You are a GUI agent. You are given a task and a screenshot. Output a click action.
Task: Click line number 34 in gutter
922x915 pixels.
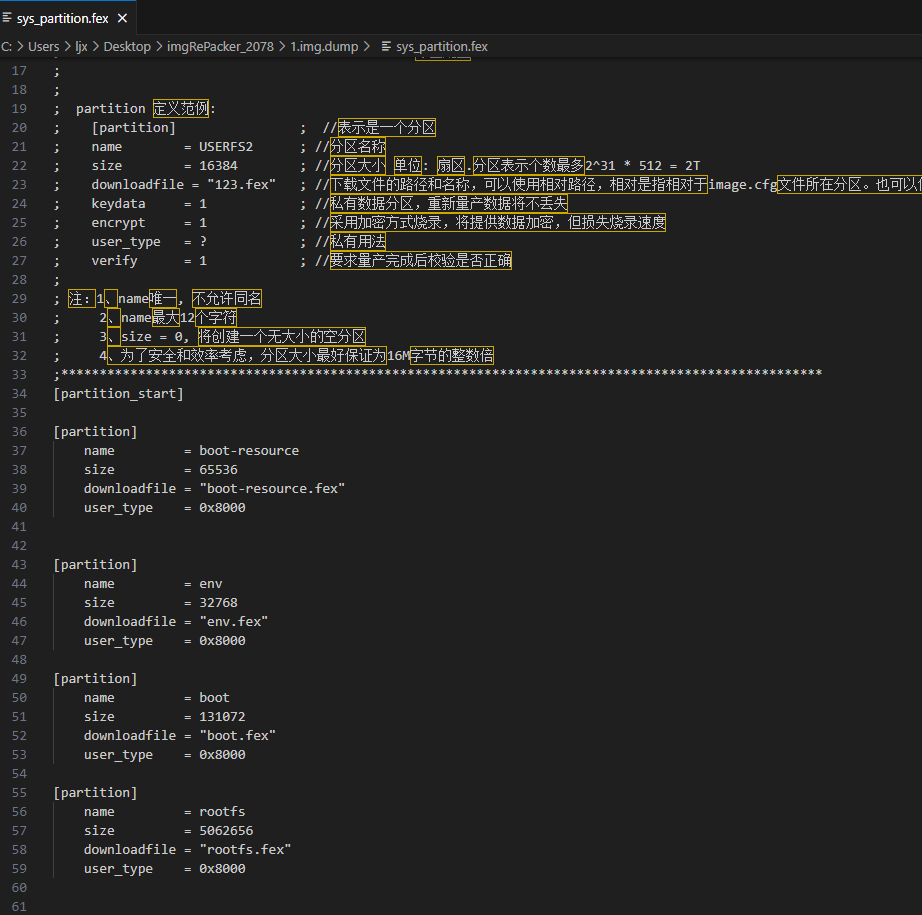(19, 393)
